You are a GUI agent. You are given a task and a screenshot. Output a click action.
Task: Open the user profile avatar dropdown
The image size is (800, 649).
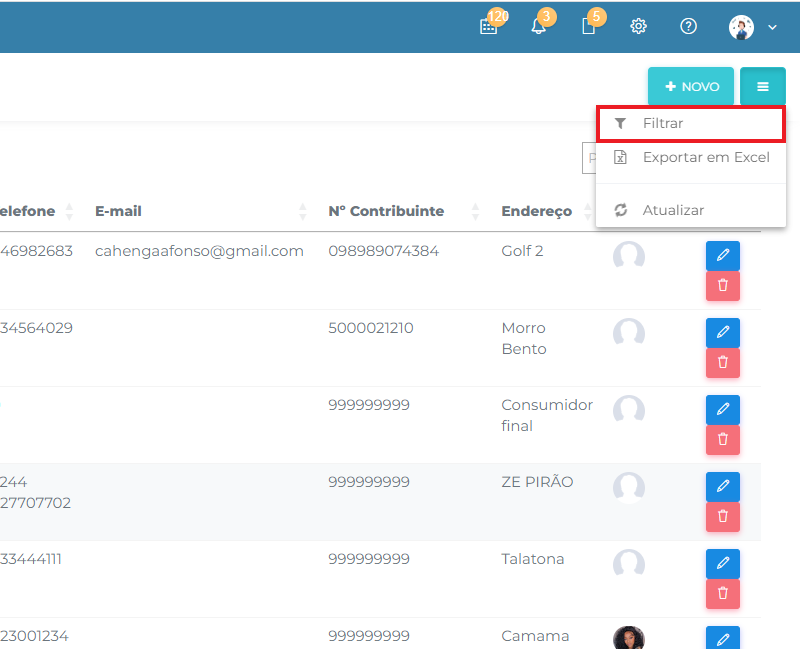click(752, 27)
